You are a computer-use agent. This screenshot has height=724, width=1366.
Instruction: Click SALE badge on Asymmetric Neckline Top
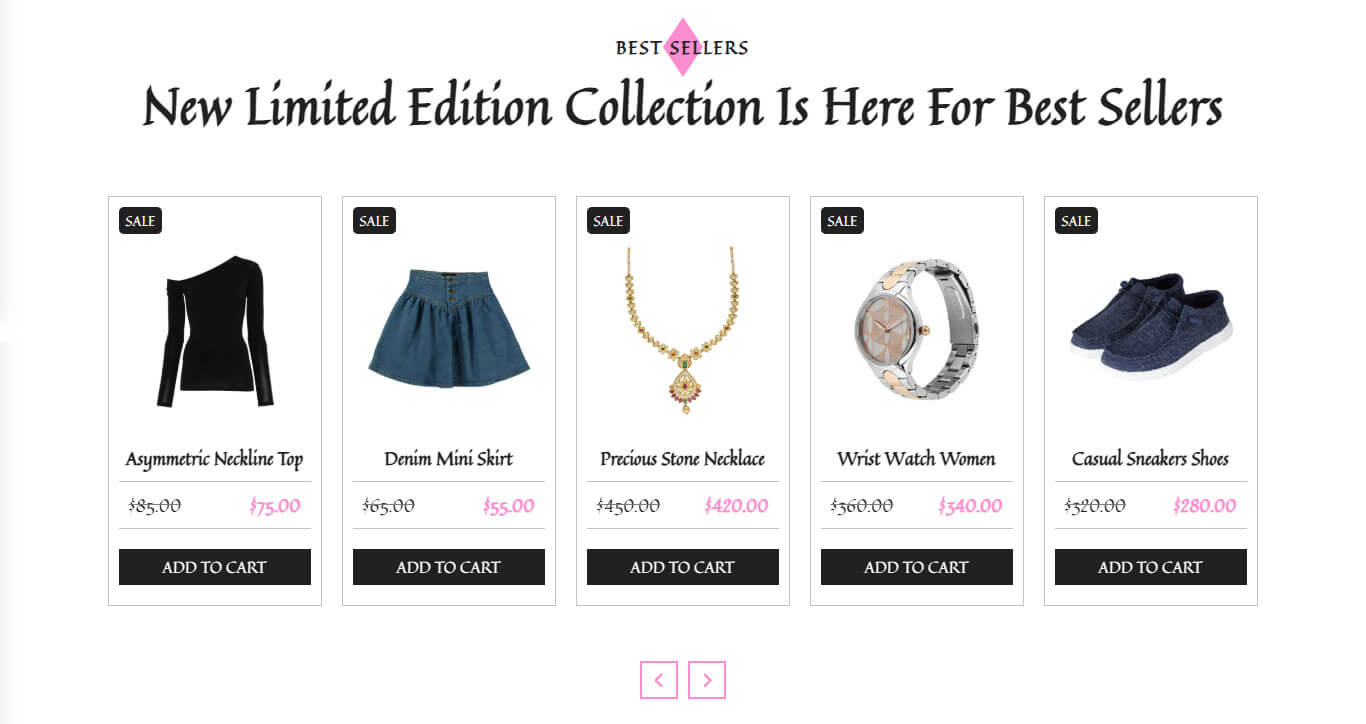(x=140, y=221)
